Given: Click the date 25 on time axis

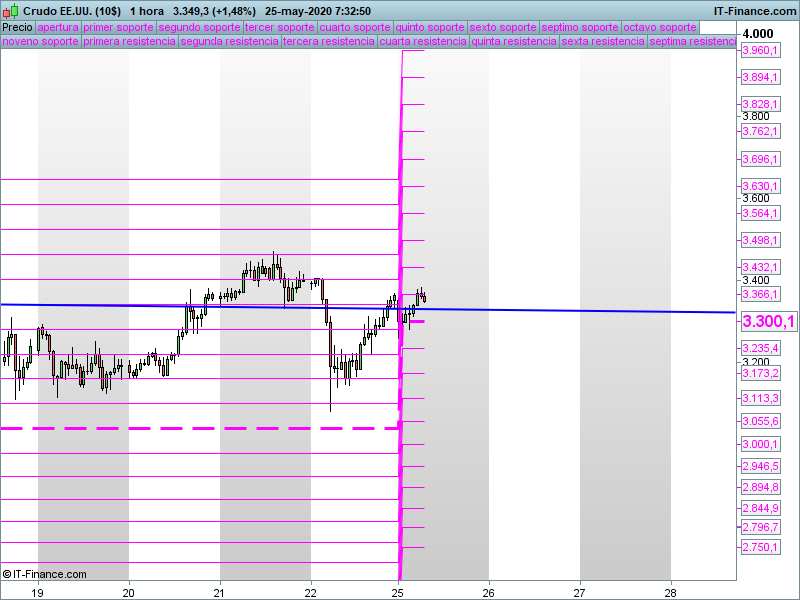Looking at the screenshot, I should pyautogui.click(x=398, y=592).
